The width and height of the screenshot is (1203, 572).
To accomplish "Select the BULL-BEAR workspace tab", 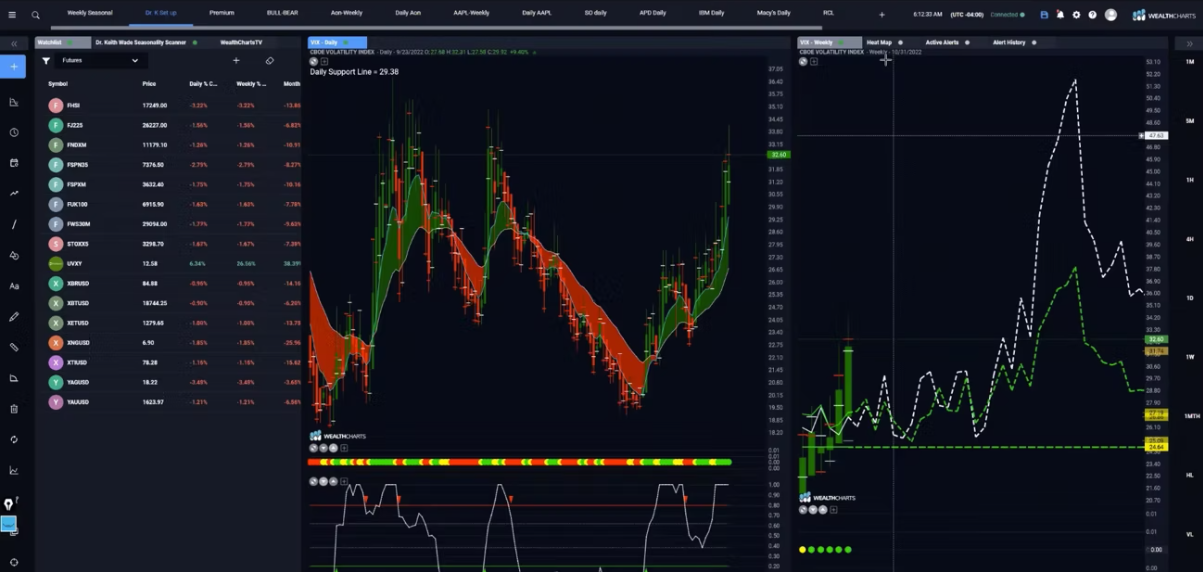I will [282, 13].
